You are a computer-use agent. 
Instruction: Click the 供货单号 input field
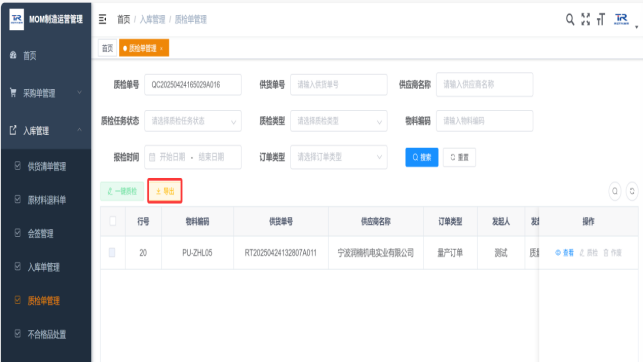click(x=339, y=84)
